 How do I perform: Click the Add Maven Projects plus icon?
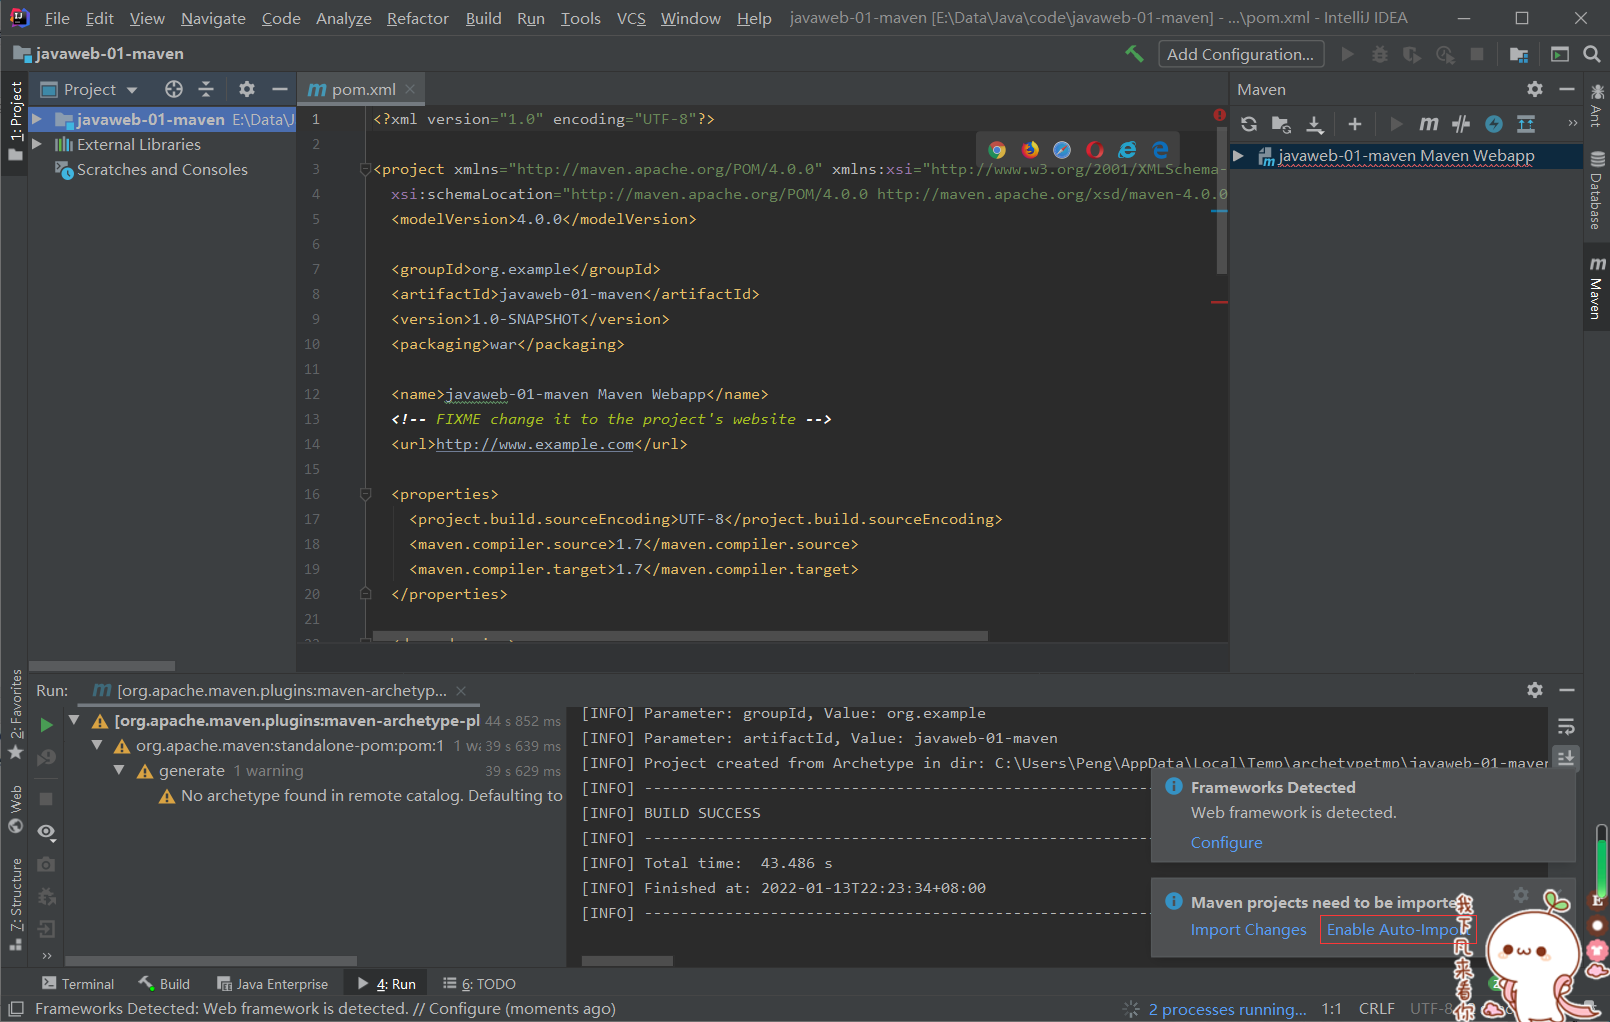[x=1355, y=124]
